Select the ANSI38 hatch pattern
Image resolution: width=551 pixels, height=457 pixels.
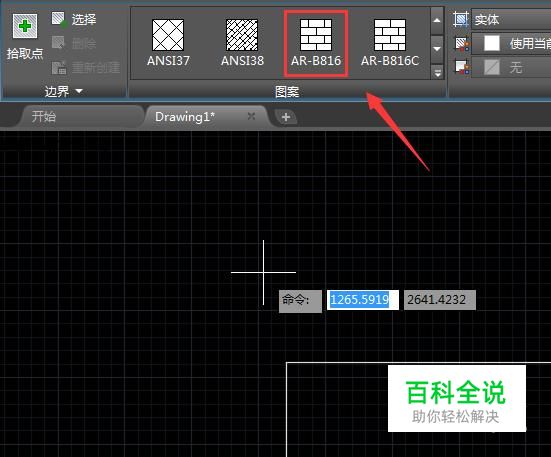coord(242,43)
